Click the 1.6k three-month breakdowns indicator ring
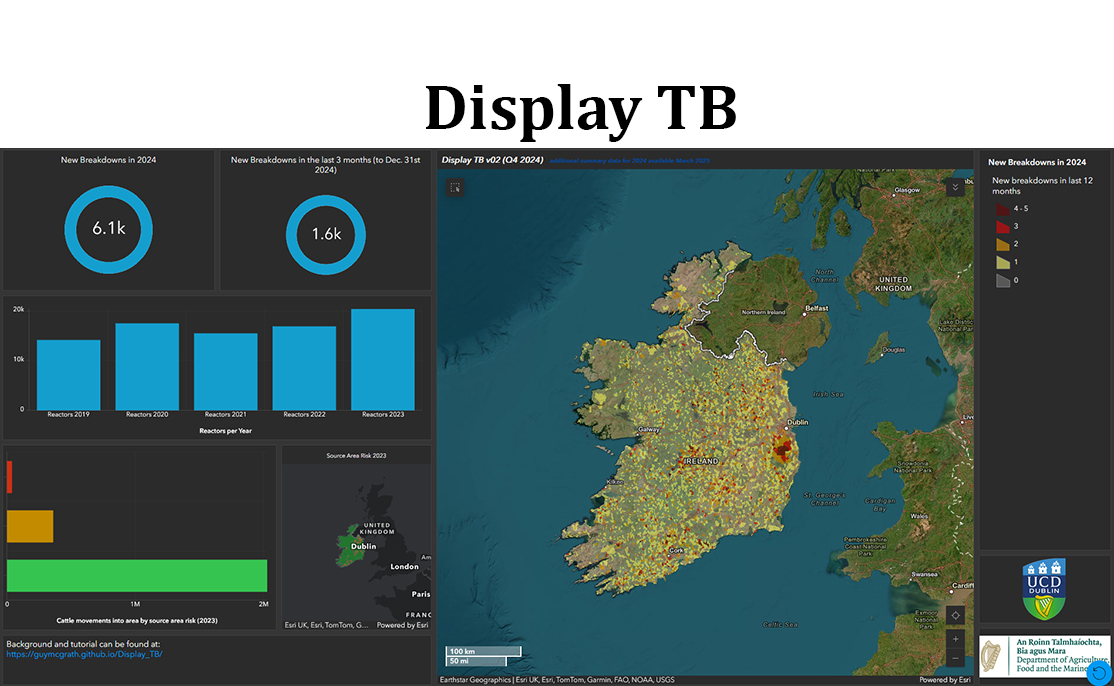 326,235
